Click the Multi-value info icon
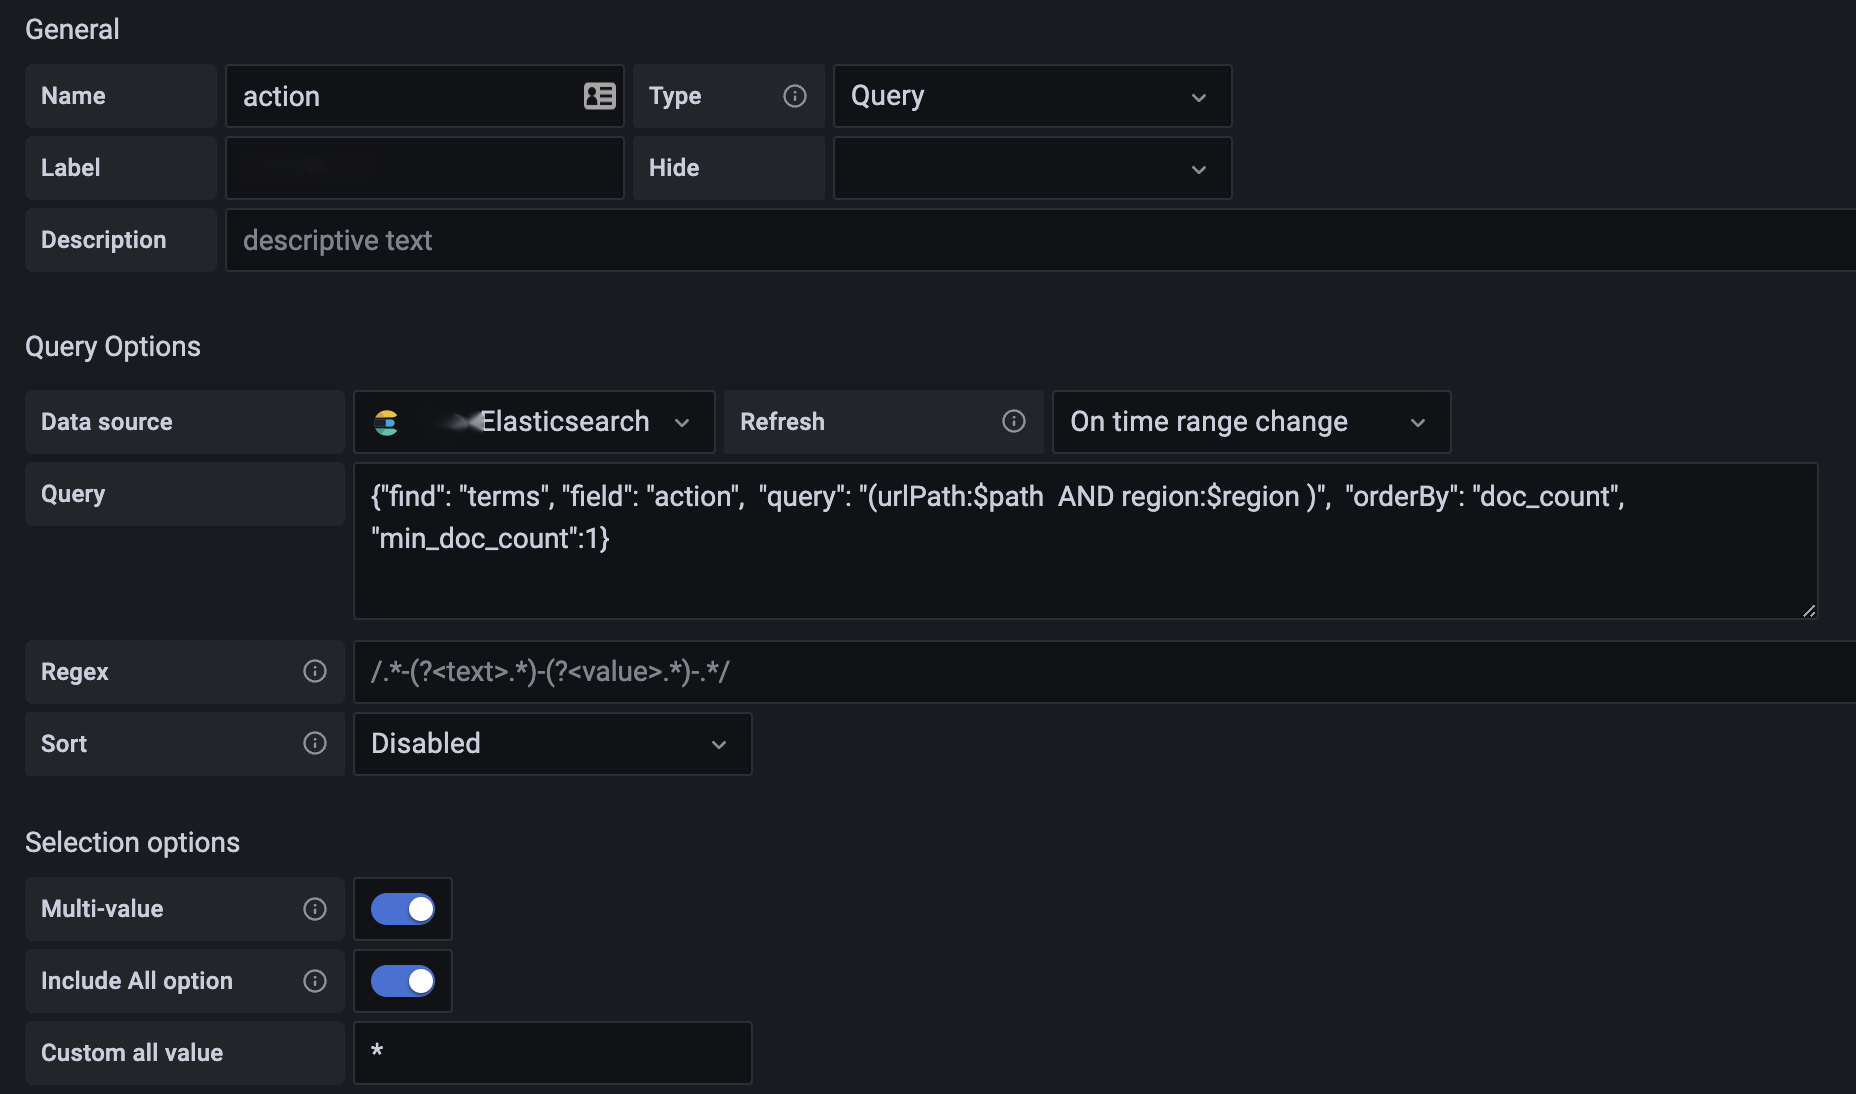 (x=315, y=908)
